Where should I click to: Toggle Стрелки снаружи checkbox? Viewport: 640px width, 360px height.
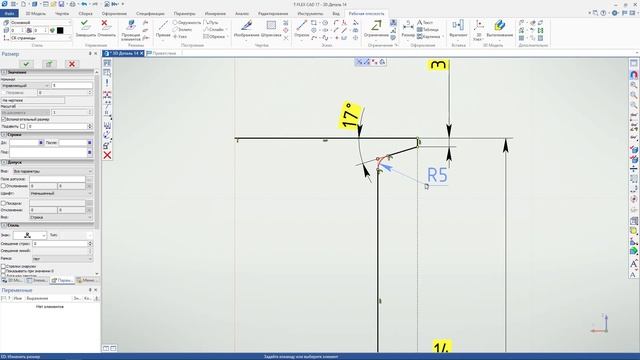click(x=3, y=266)
